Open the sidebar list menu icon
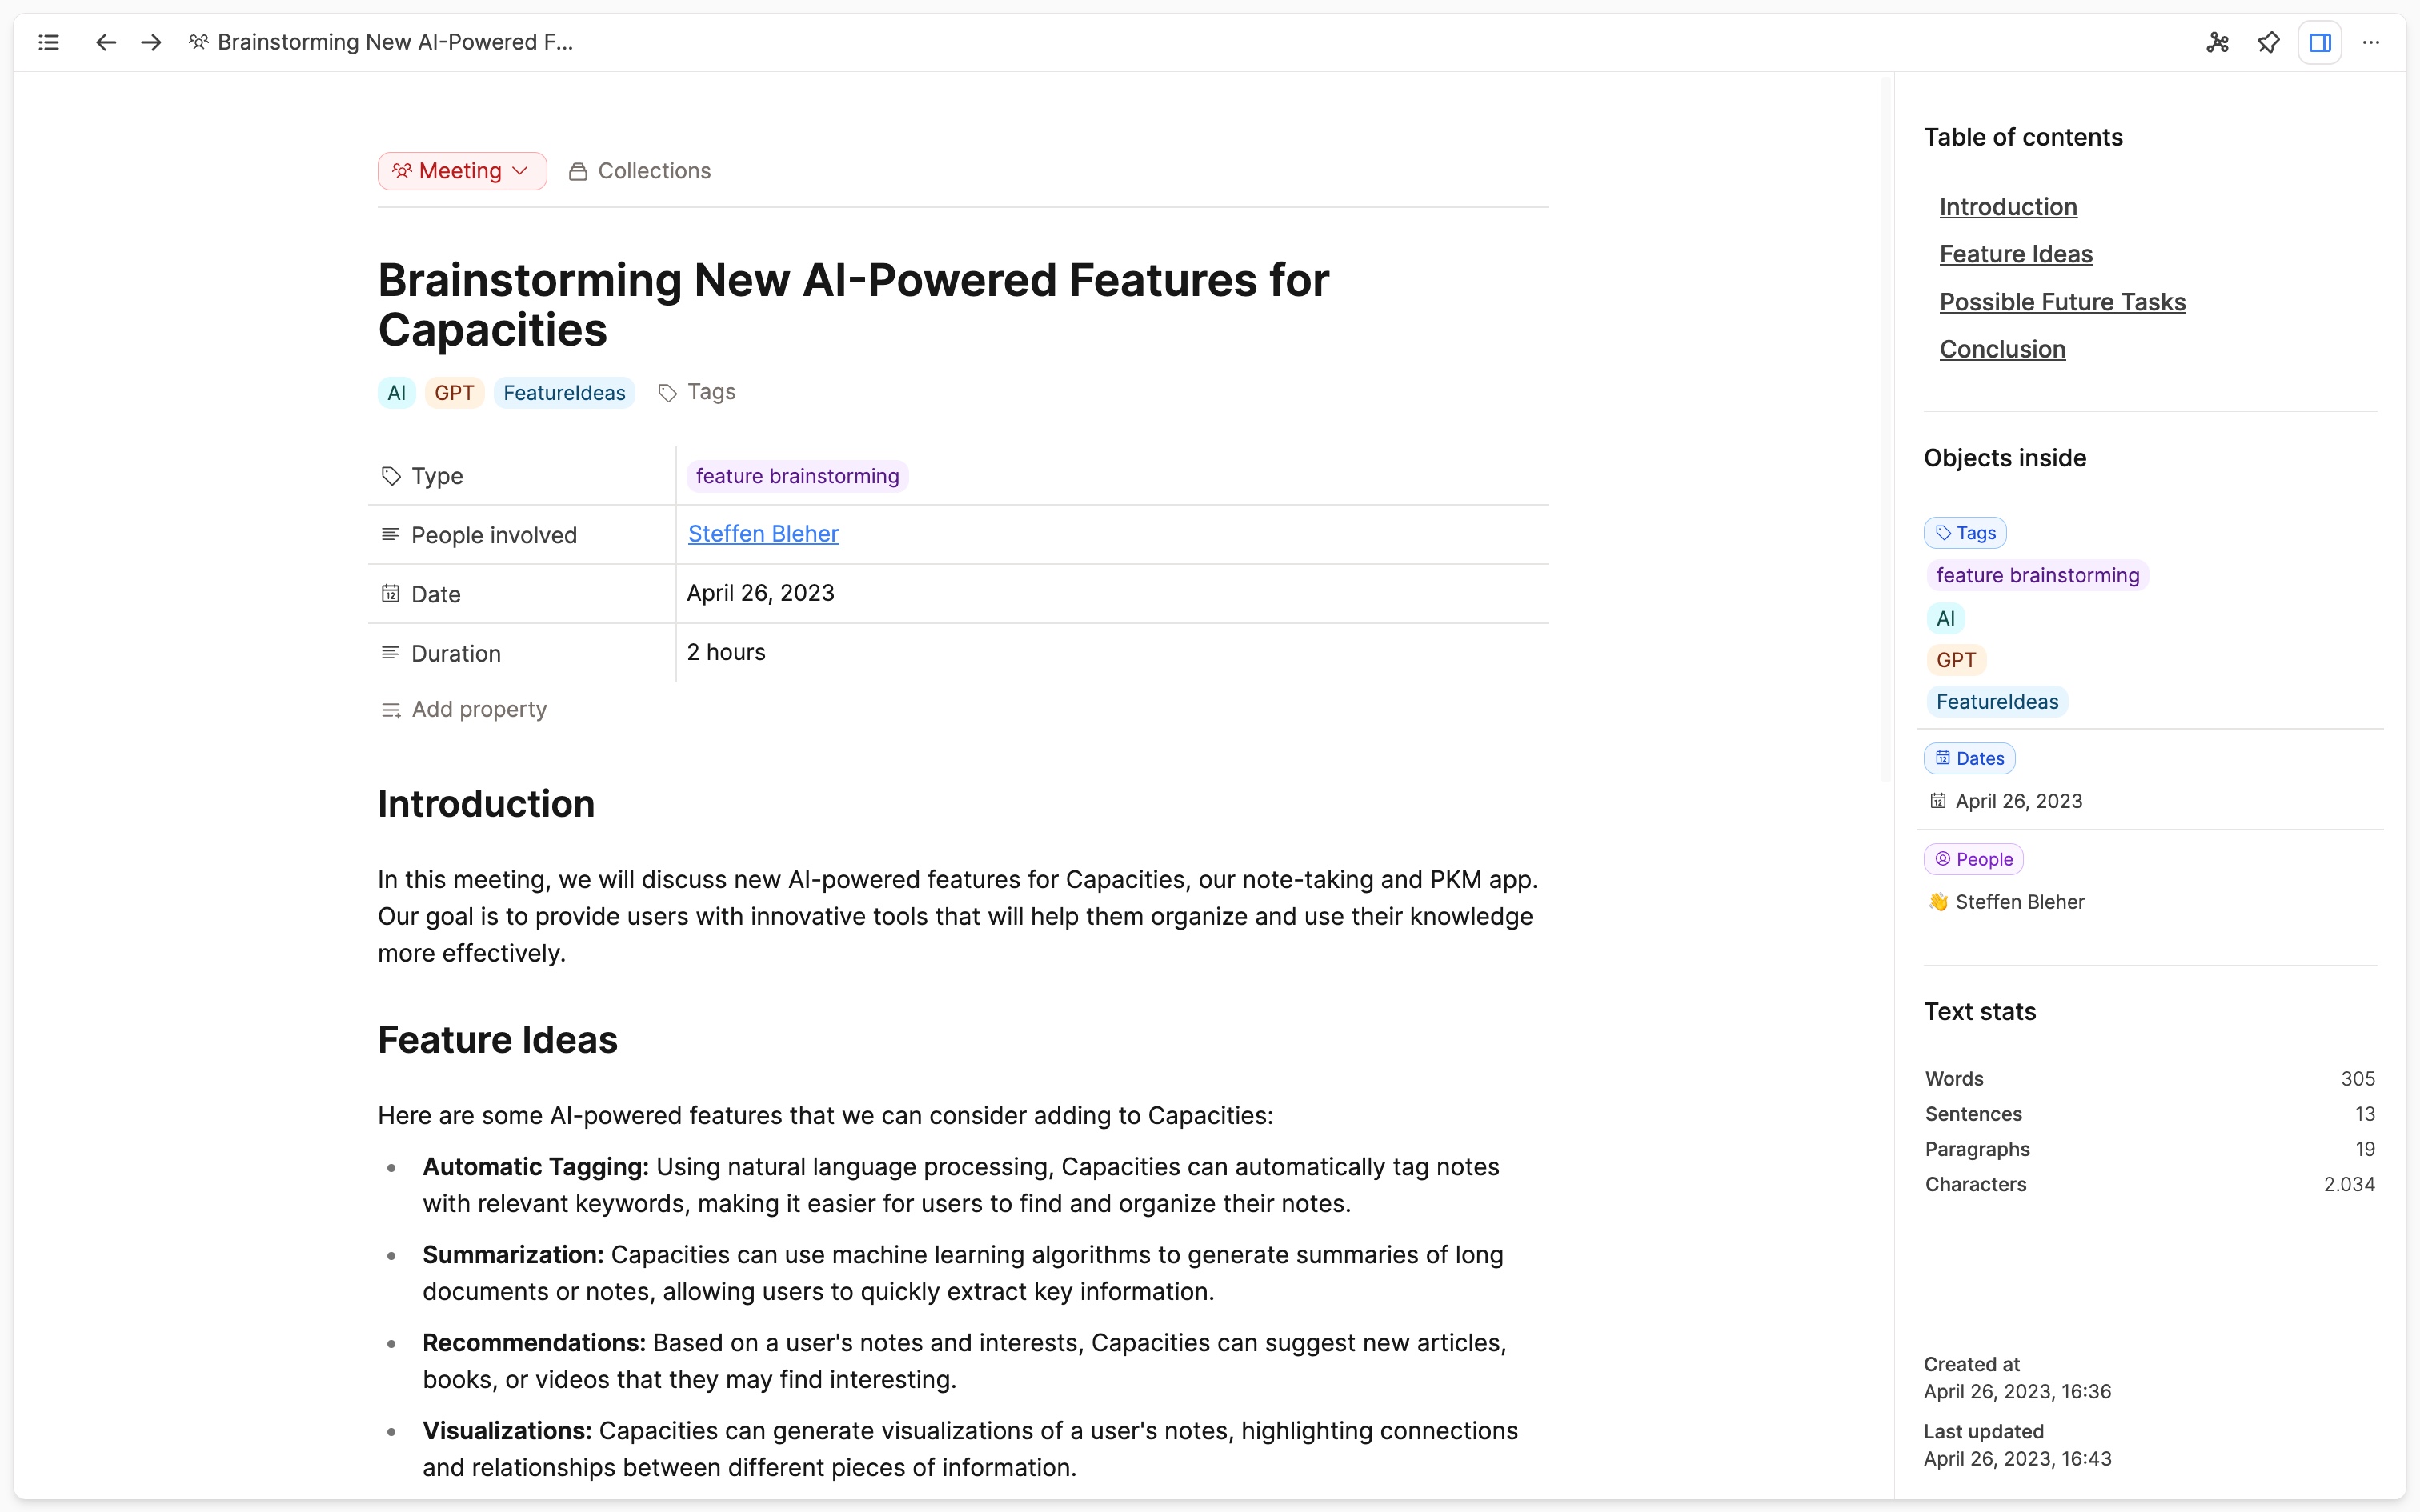The height and width of the screenshot is (1512, 2420). (48, 42)
